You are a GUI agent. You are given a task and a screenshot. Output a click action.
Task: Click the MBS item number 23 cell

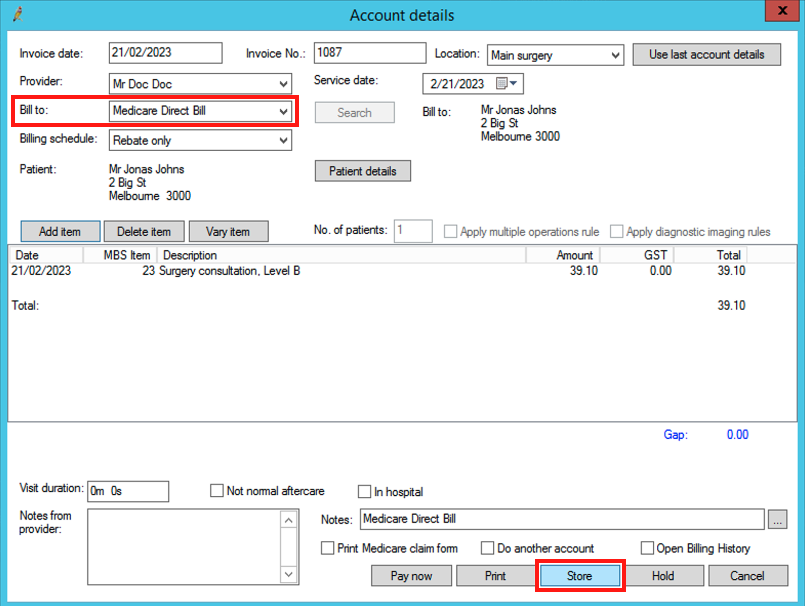pos(148,271)
